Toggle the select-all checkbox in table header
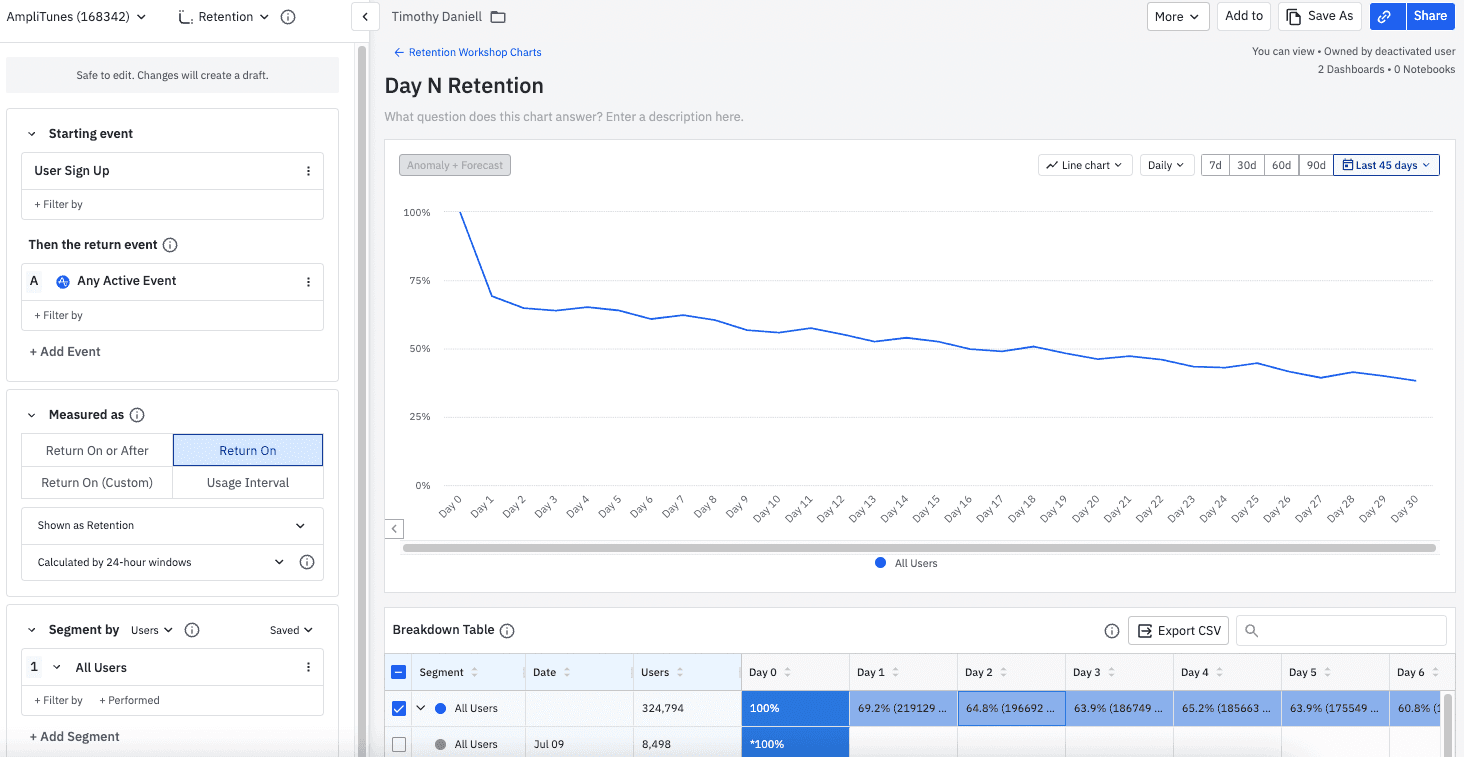This screenshot has width=1464, height=757. [x=399, y=672]
